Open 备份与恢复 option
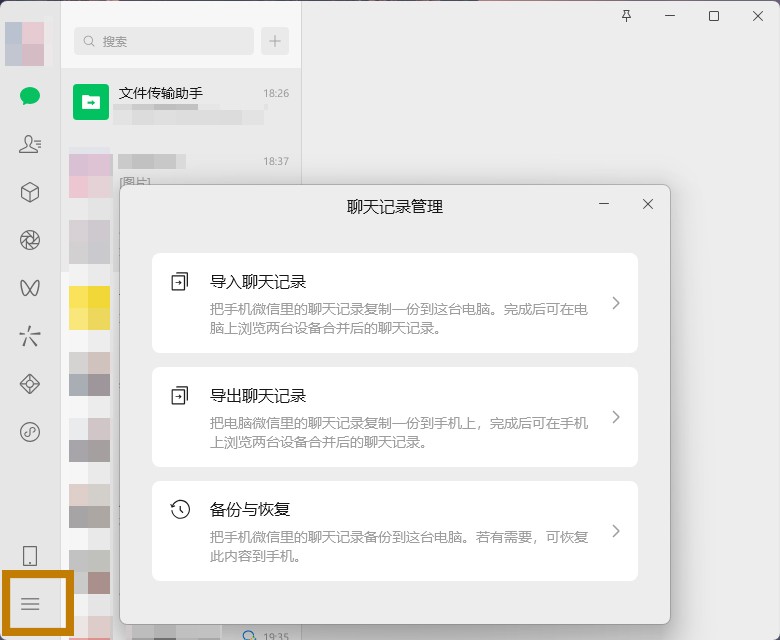780x640 pixels. click(x=395, y=531)
